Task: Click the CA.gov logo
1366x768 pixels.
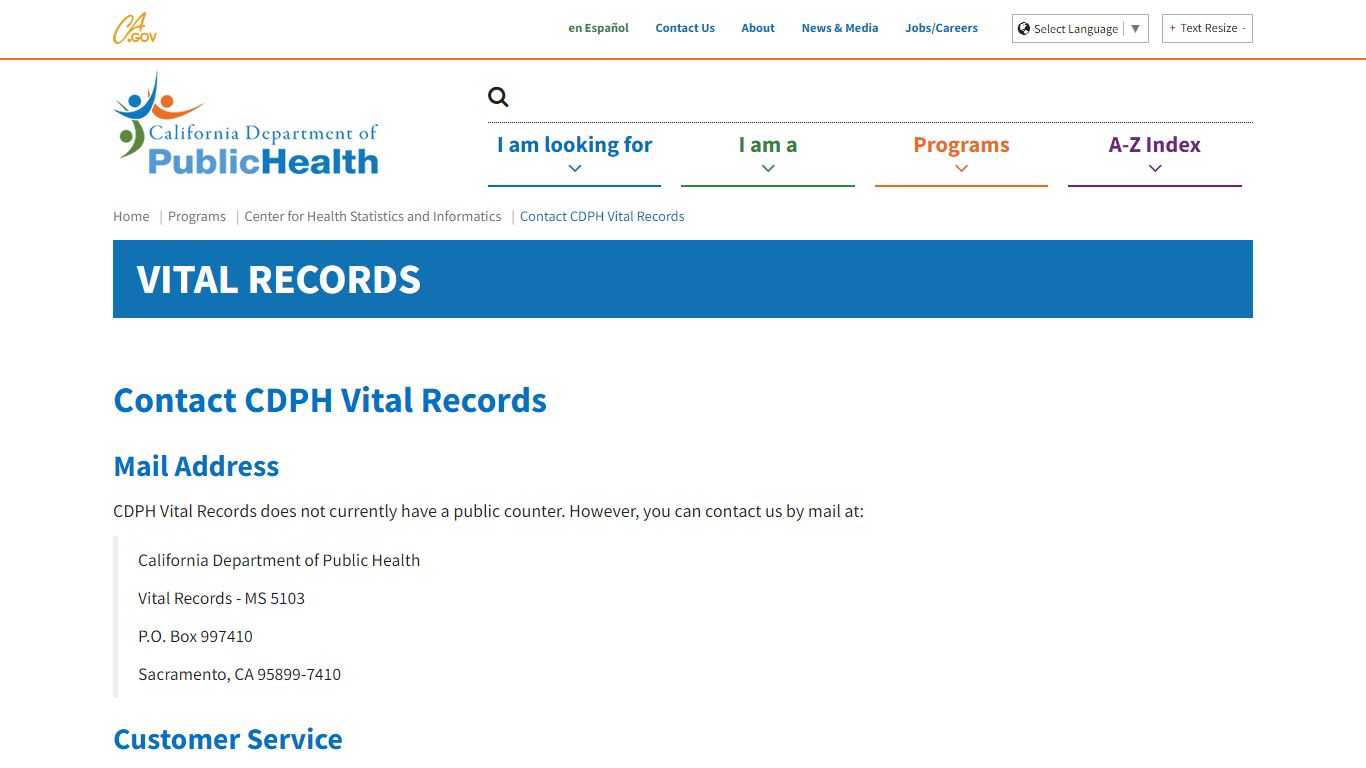Action: coord(135,29)
